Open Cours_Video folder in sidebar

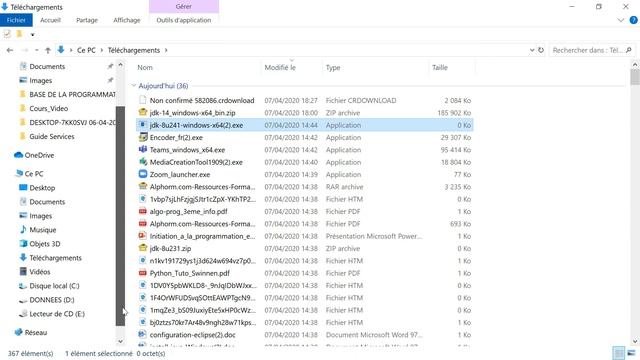(x=48, y=109)
